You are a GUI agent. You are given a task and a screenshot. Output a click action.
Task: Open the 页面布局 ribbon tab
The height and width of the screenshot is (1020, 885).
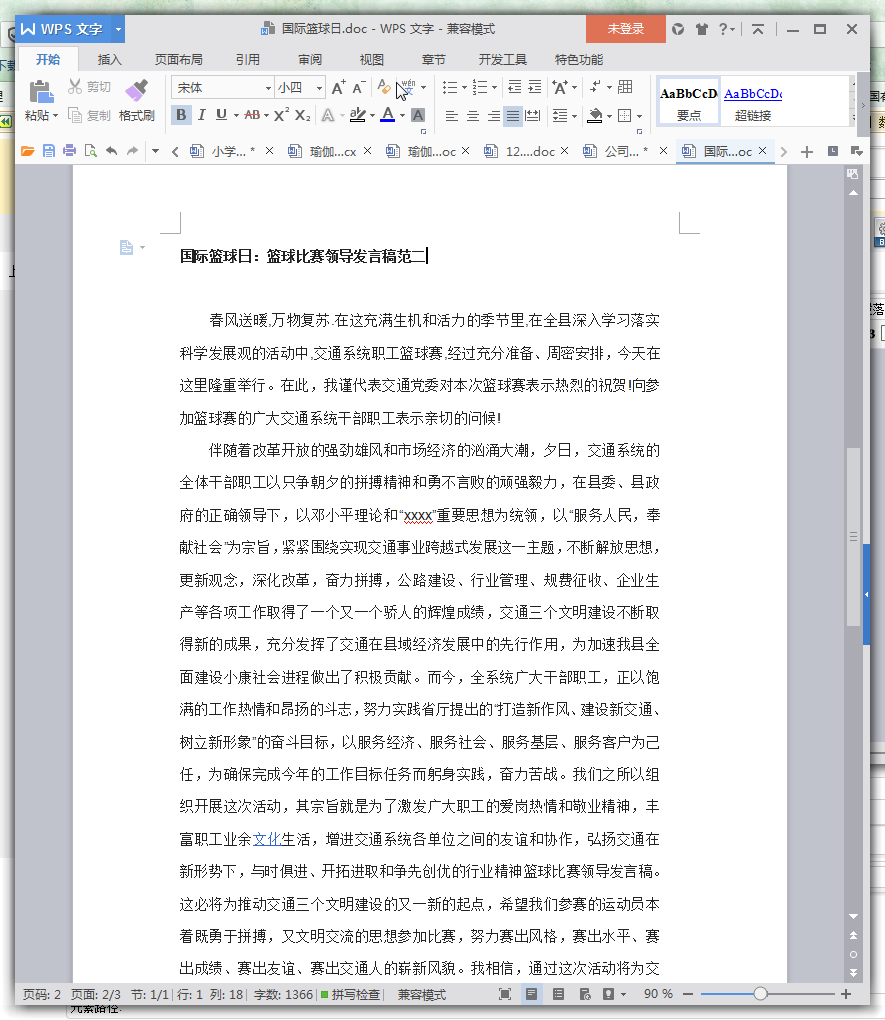(178, 60)
